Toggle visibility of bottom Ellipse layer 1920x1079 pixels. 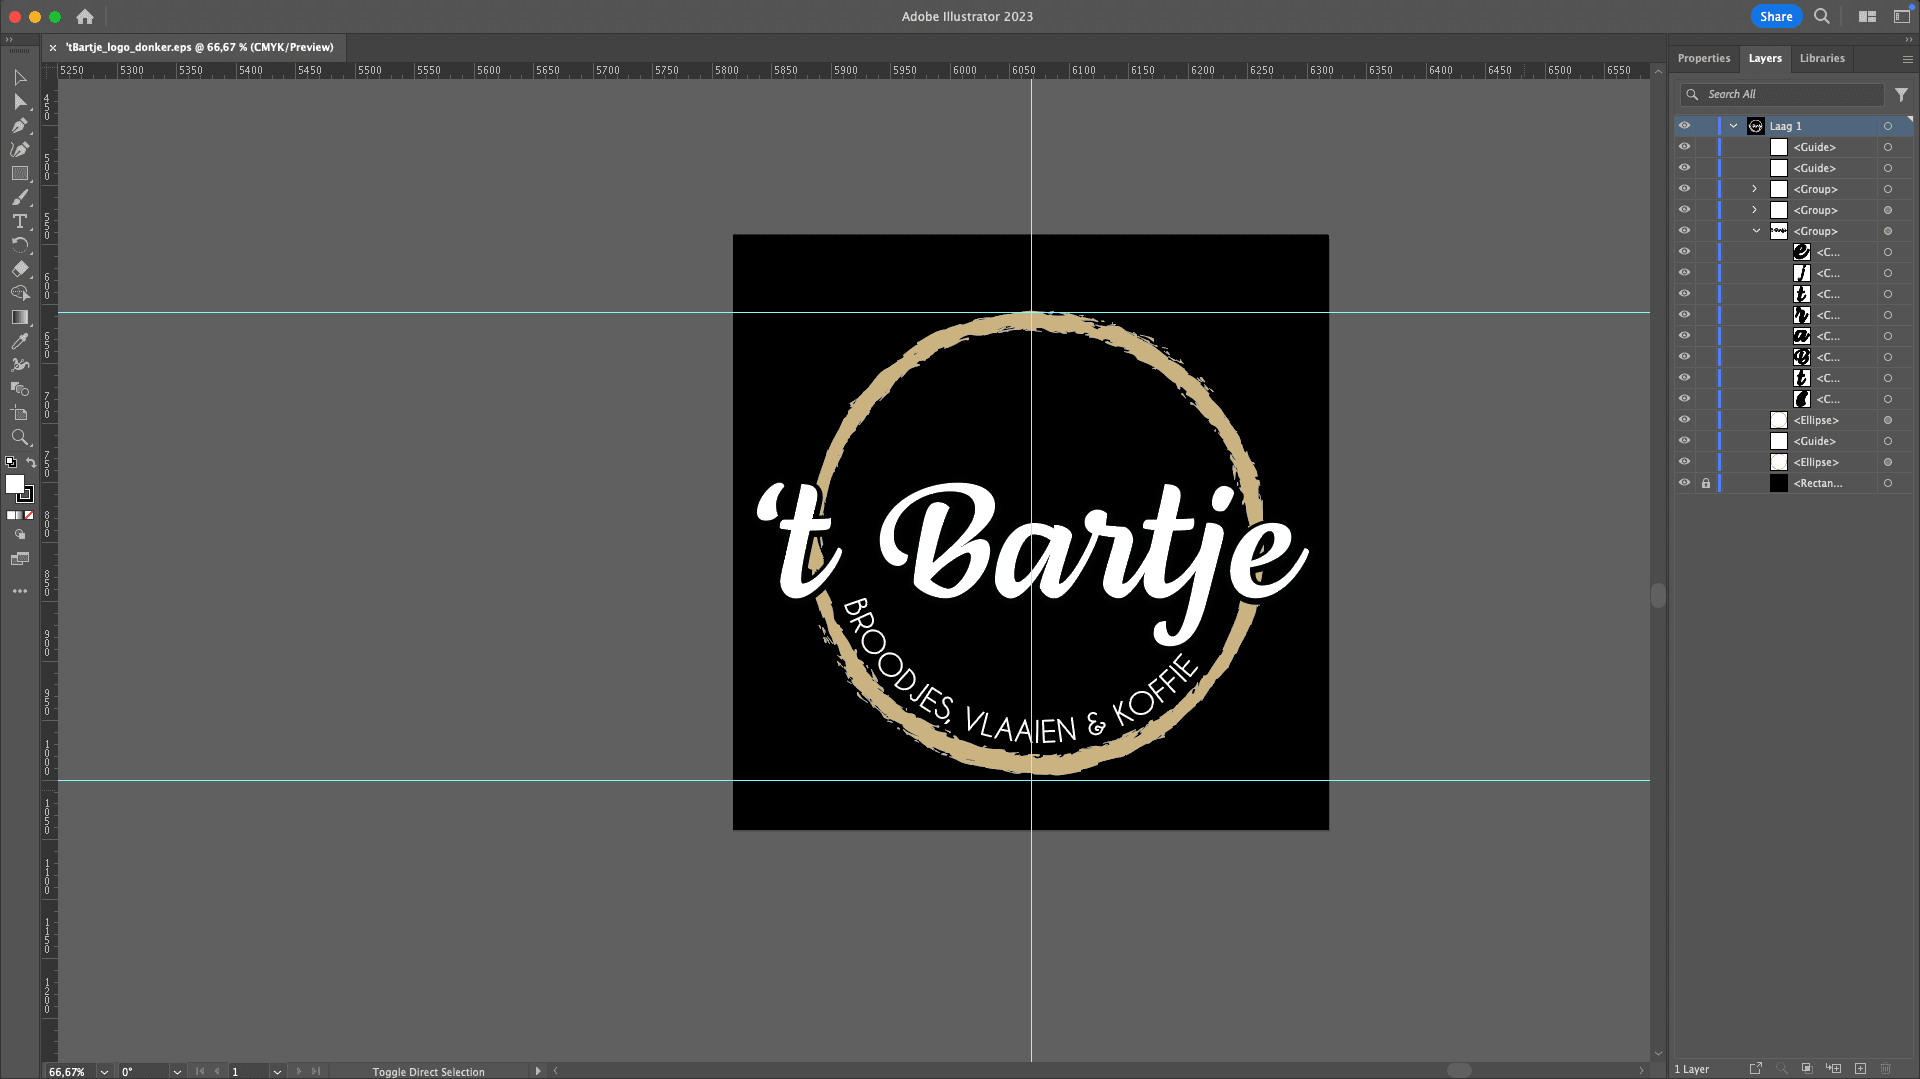pyautogui.click(x=1684, y=462)
